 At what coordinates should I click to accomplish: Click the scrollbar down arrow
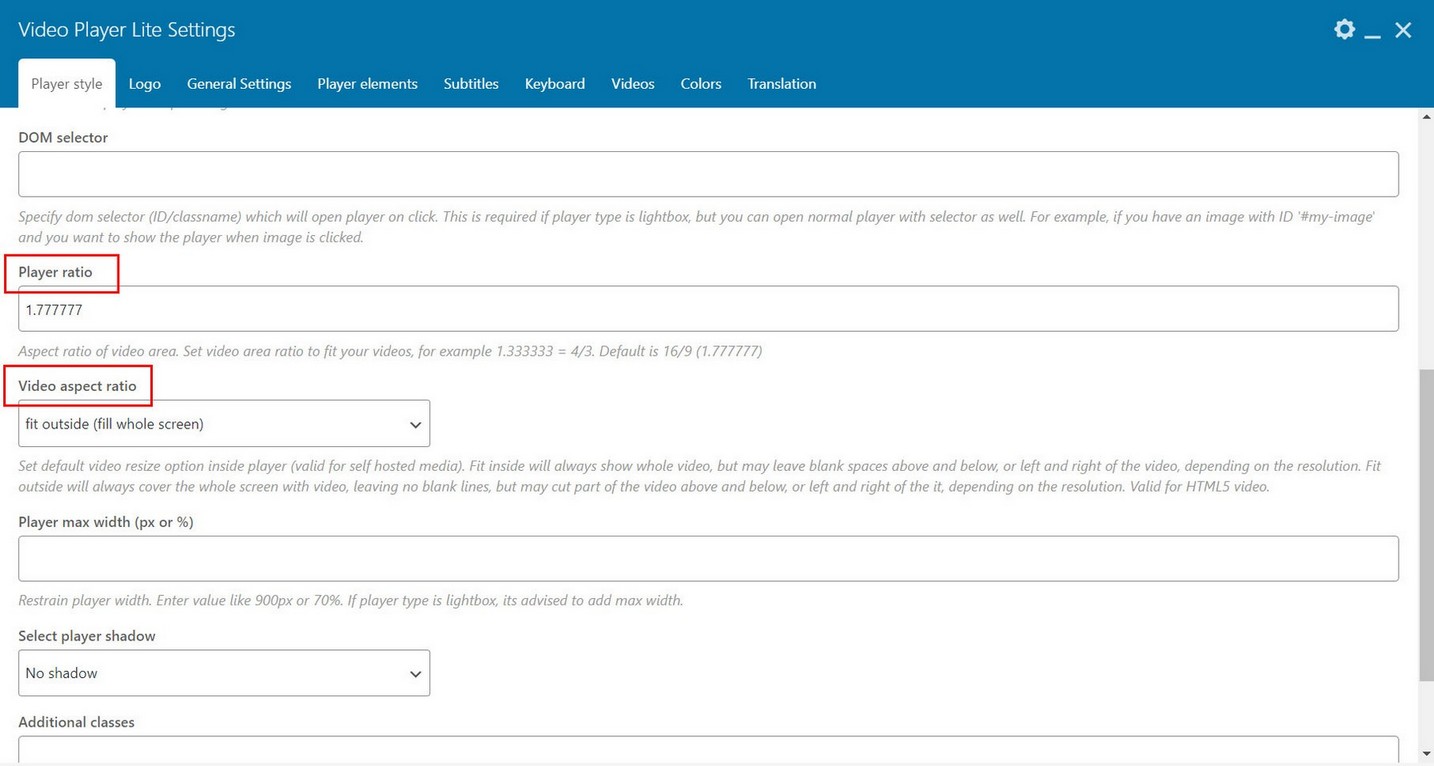click(x=1426, y=753)
